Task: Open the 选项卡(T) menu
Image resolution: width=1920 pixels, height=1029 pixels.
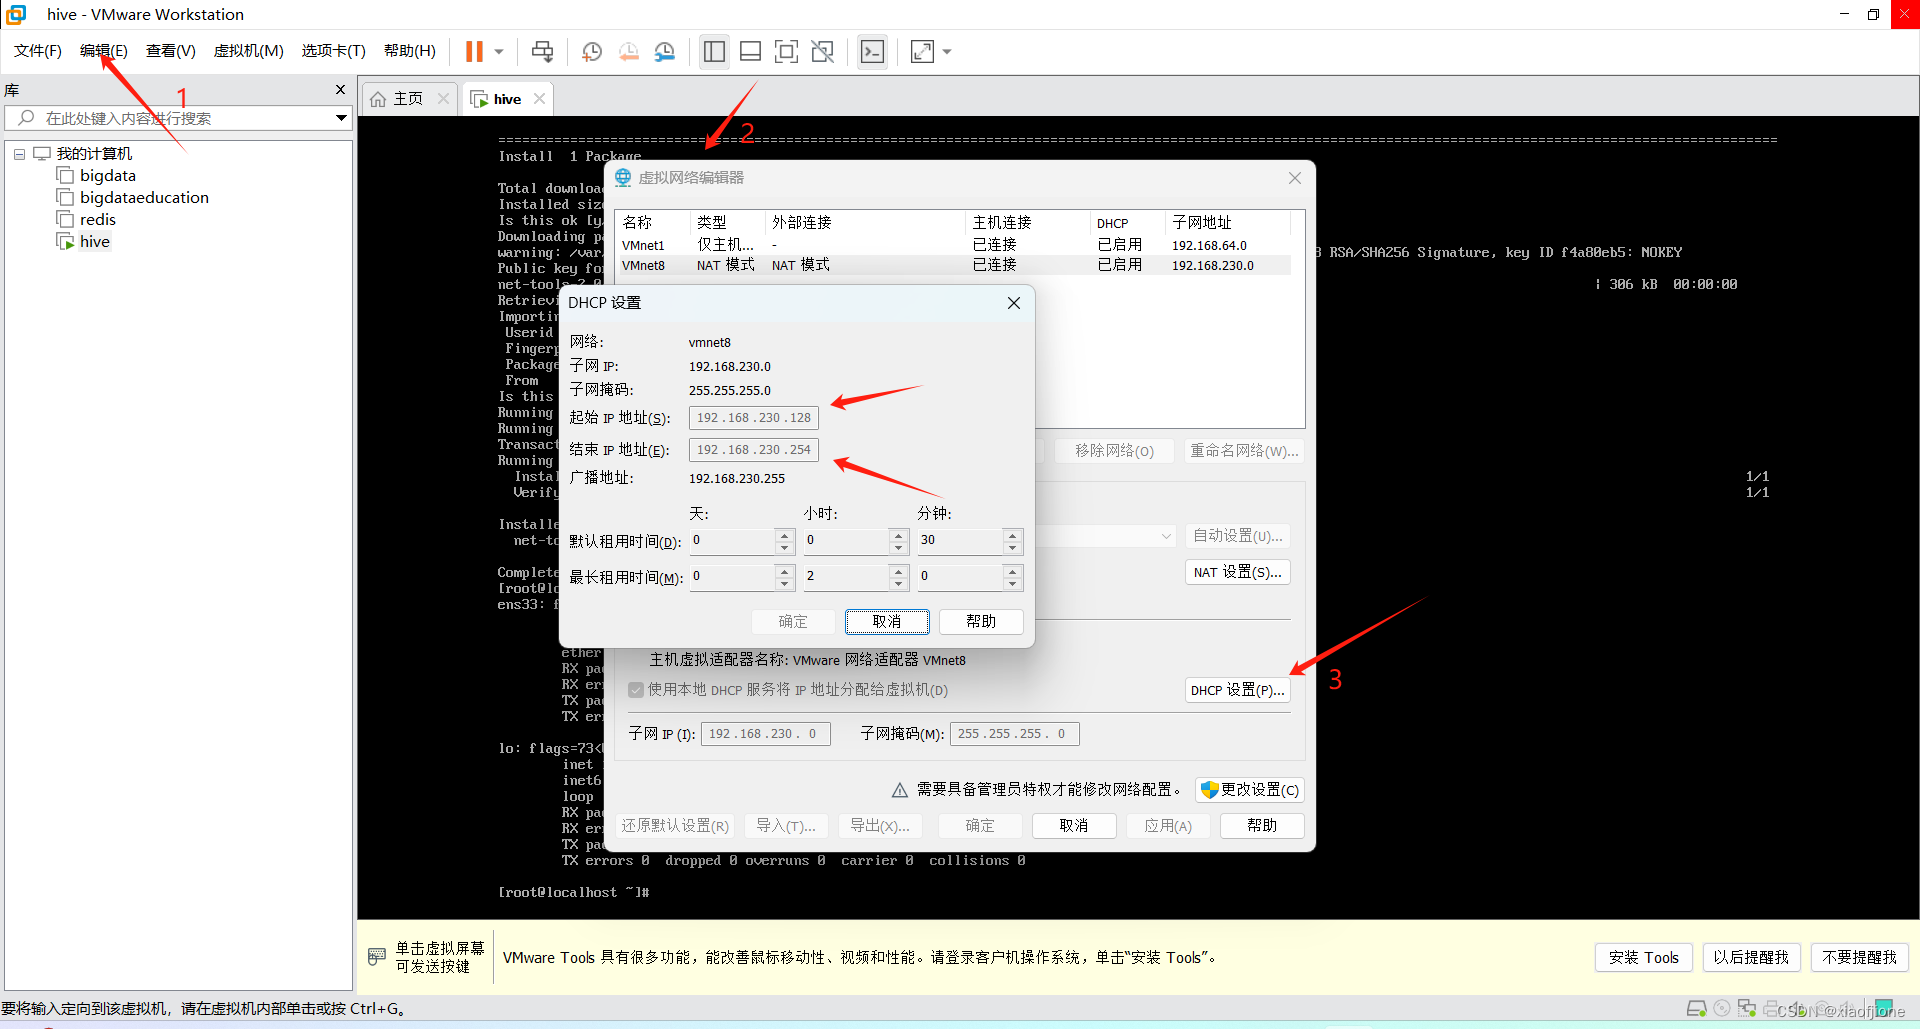Action: click(334, 51)
